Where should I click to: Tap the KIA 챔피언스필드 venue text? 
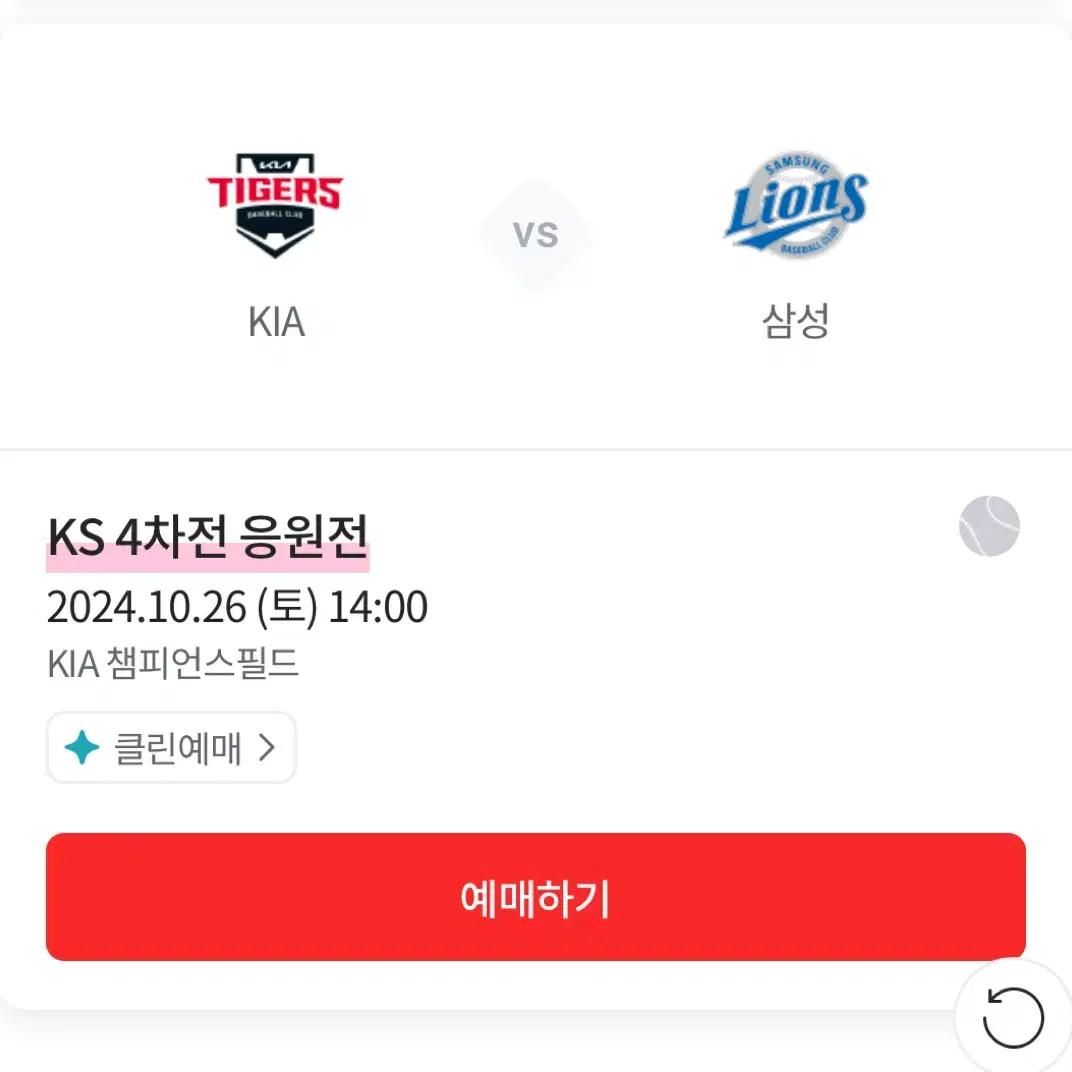pyautogui.click(x=173, y=663)
